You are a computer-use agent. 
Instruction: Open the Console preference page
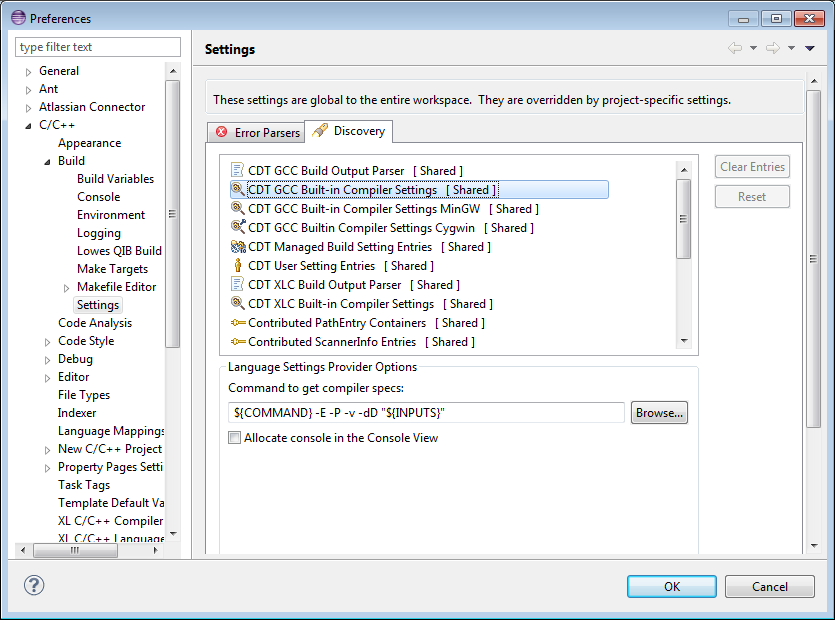[99, 197]
